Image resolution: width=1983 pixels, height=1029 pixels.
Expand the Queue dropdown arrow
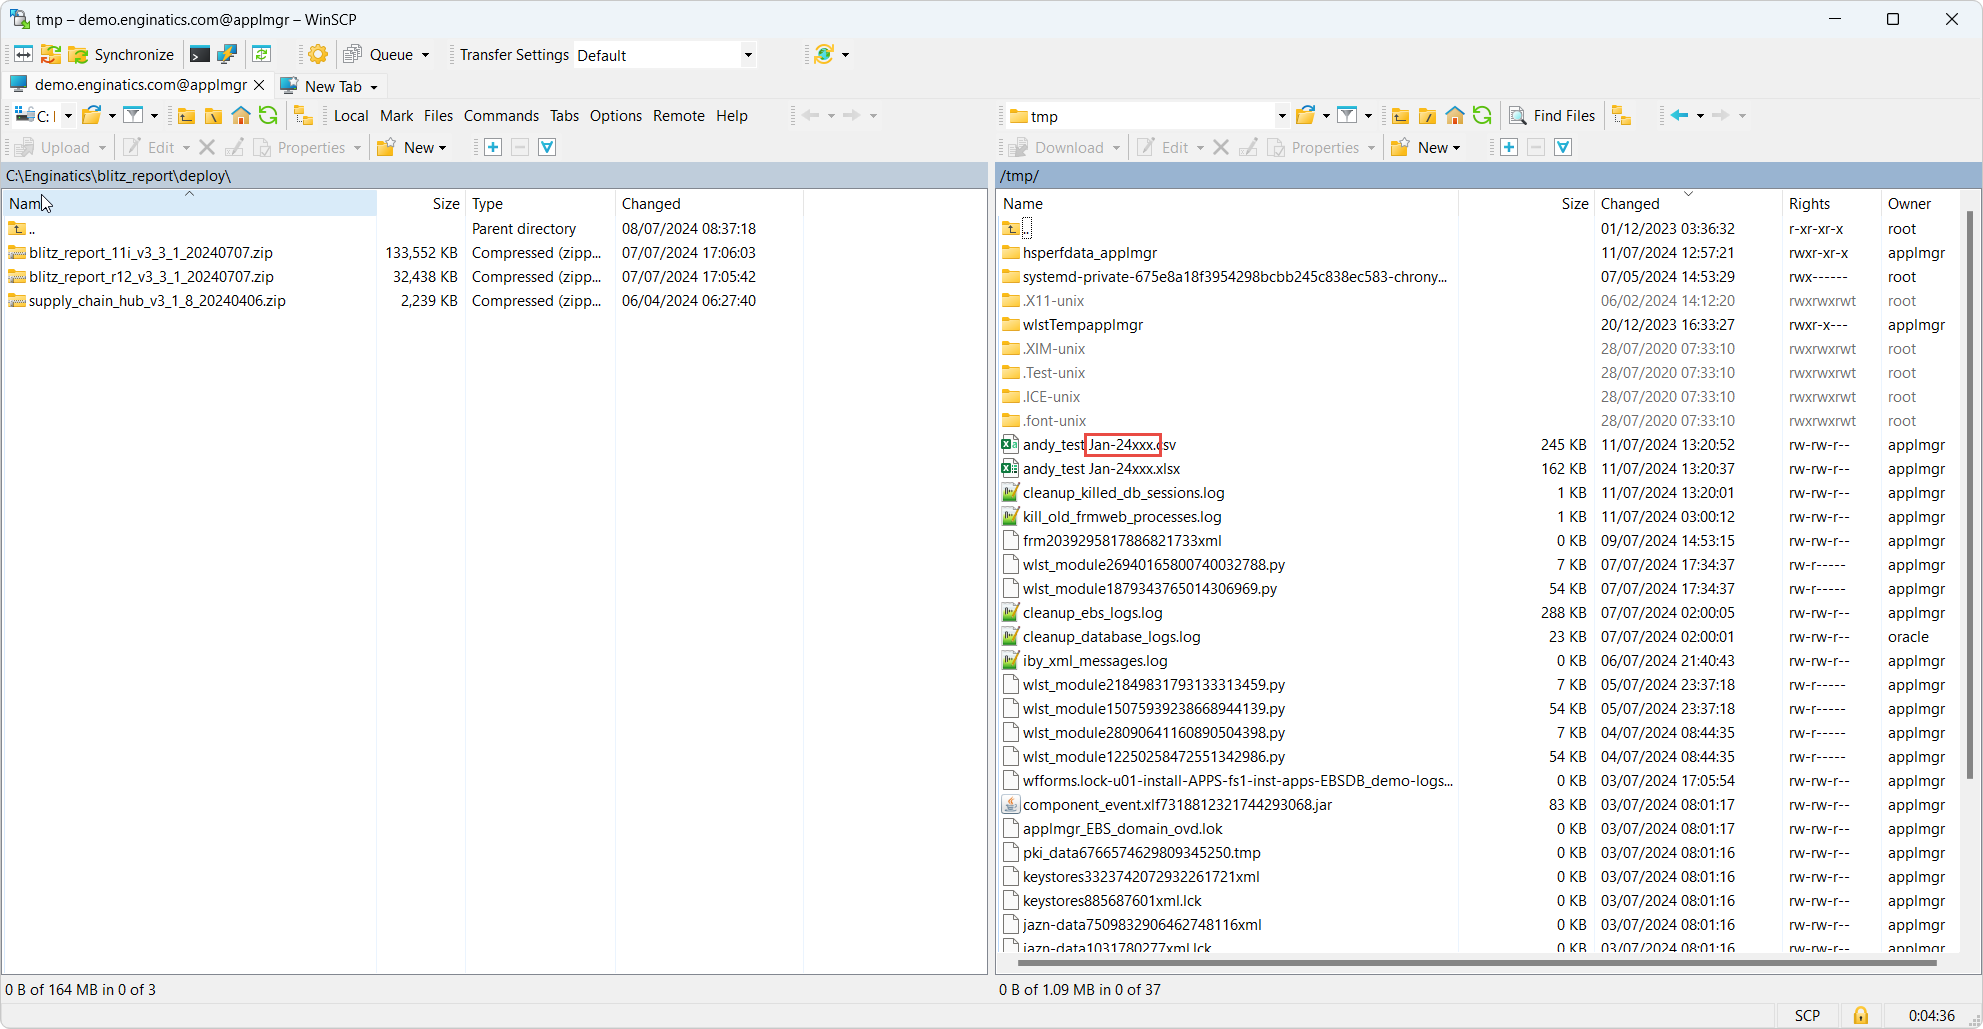click(426, 55)
